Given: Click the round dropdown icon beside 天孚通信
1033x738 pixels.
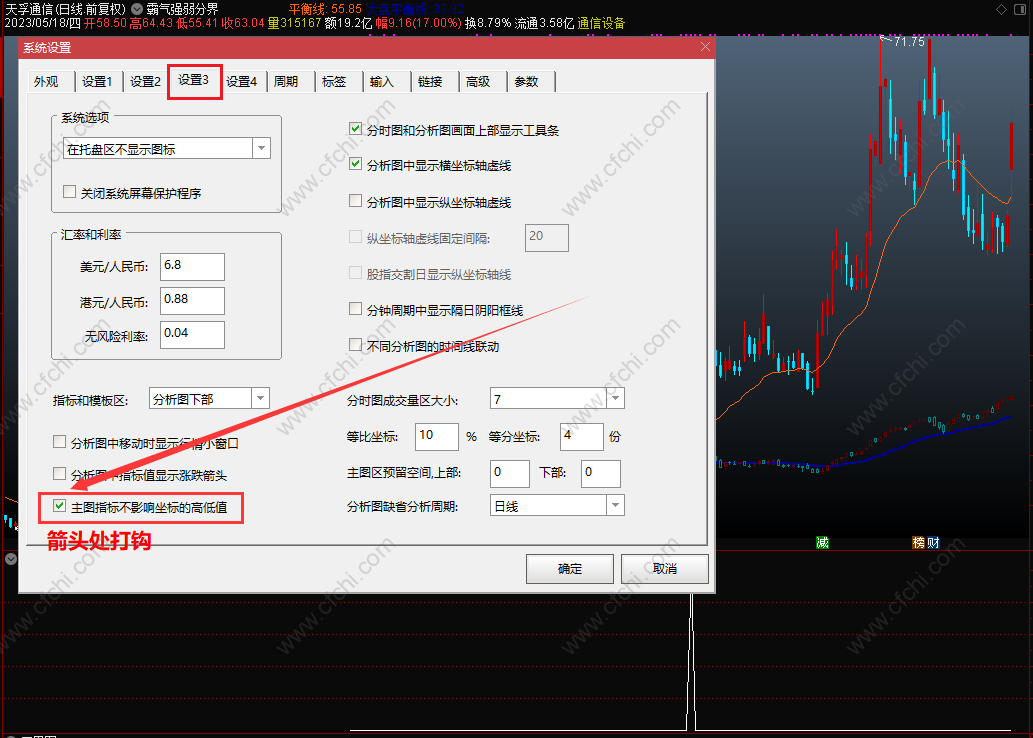Looking at the screenshot, I should (x=137, y=9).
